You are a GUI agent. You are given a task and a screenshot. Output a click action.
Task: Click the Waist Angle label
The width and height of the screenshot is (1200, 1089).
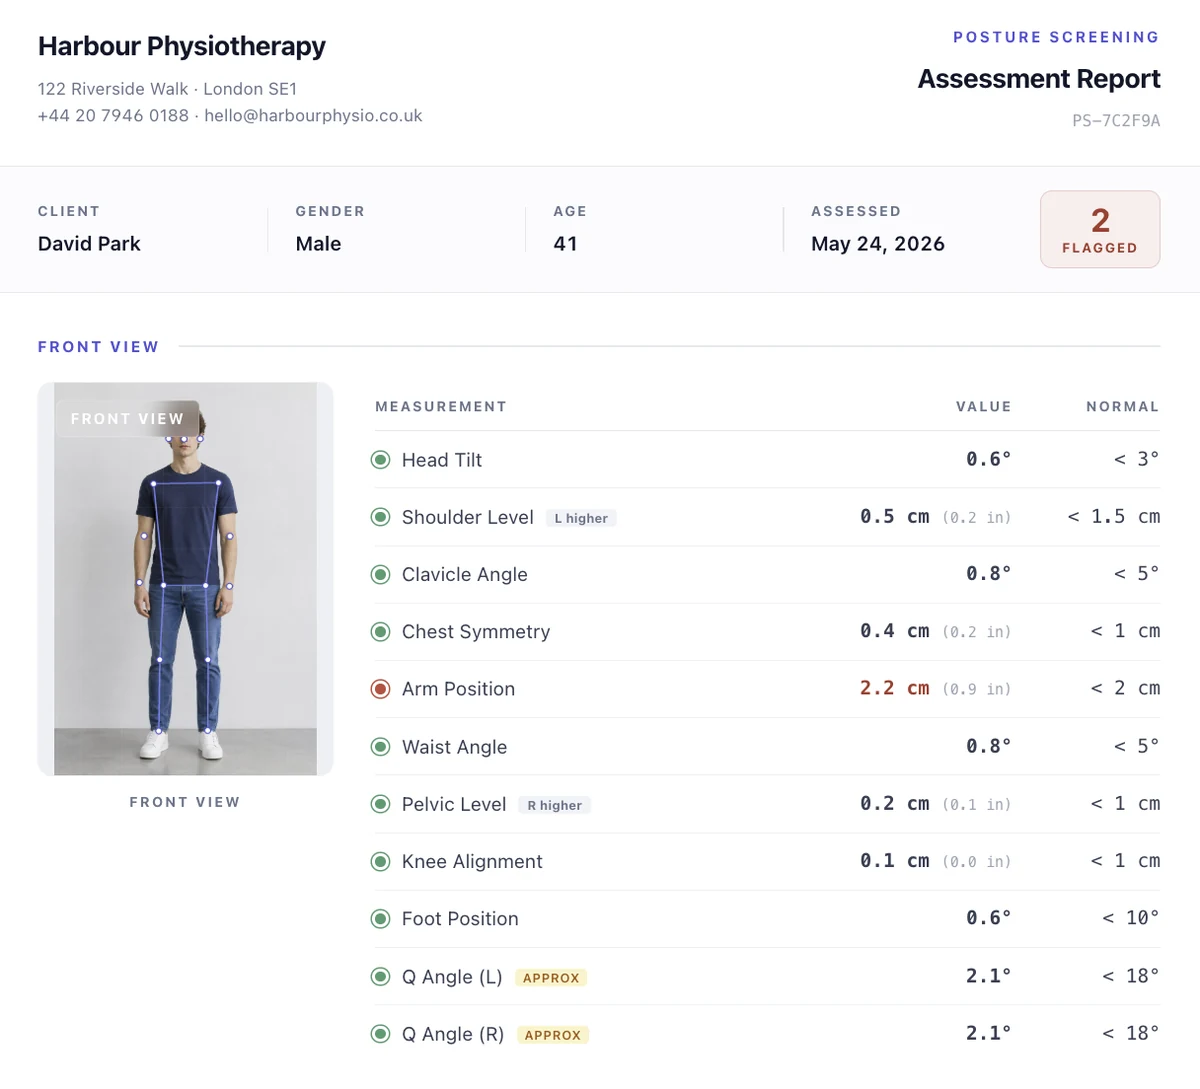pos(454,747)
